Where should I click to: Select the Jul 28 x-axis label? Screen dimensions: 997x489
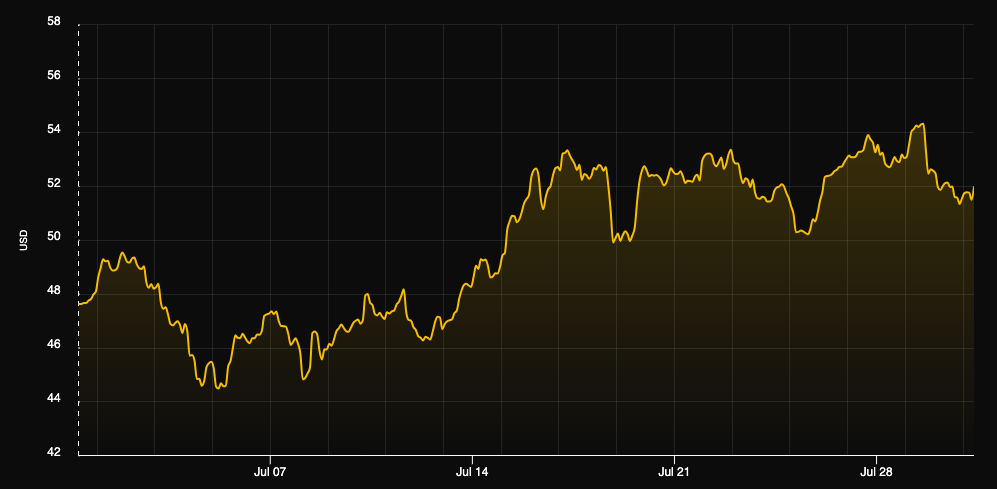point(876,471)
